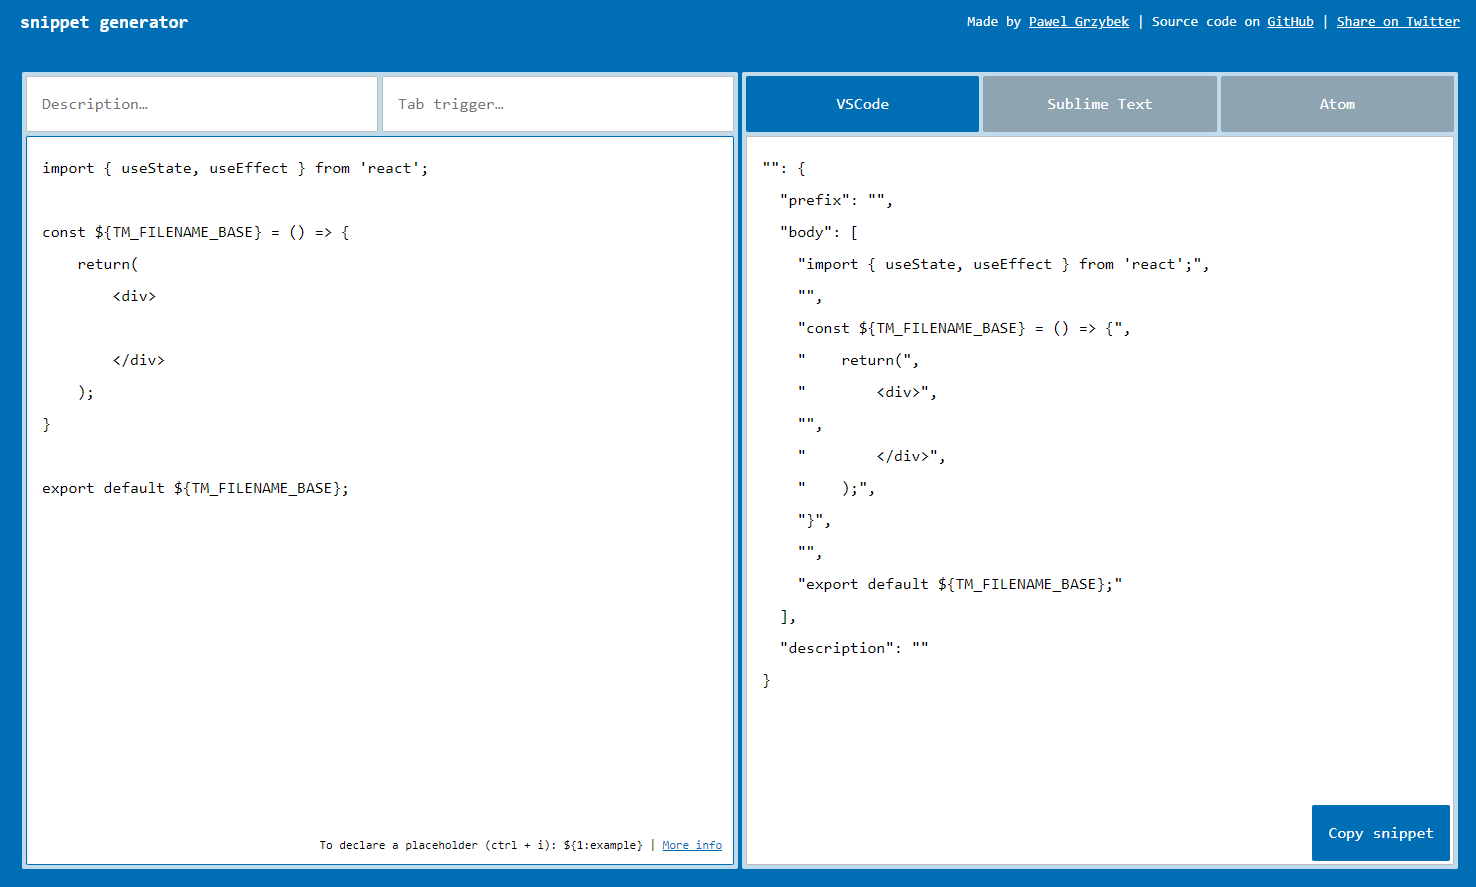Select the VSCode tab
The height and width of the screenshot is (887, 1476).
click(862, 104)
